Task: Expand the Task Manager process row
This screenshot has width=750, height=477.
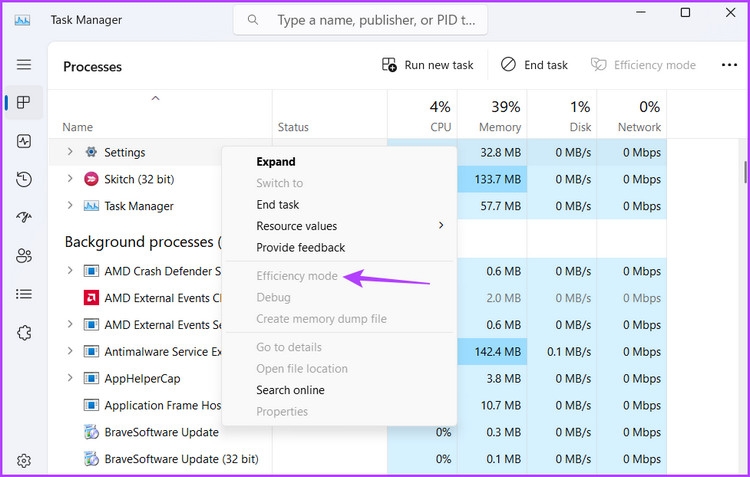Action: [x=70, y=205]
